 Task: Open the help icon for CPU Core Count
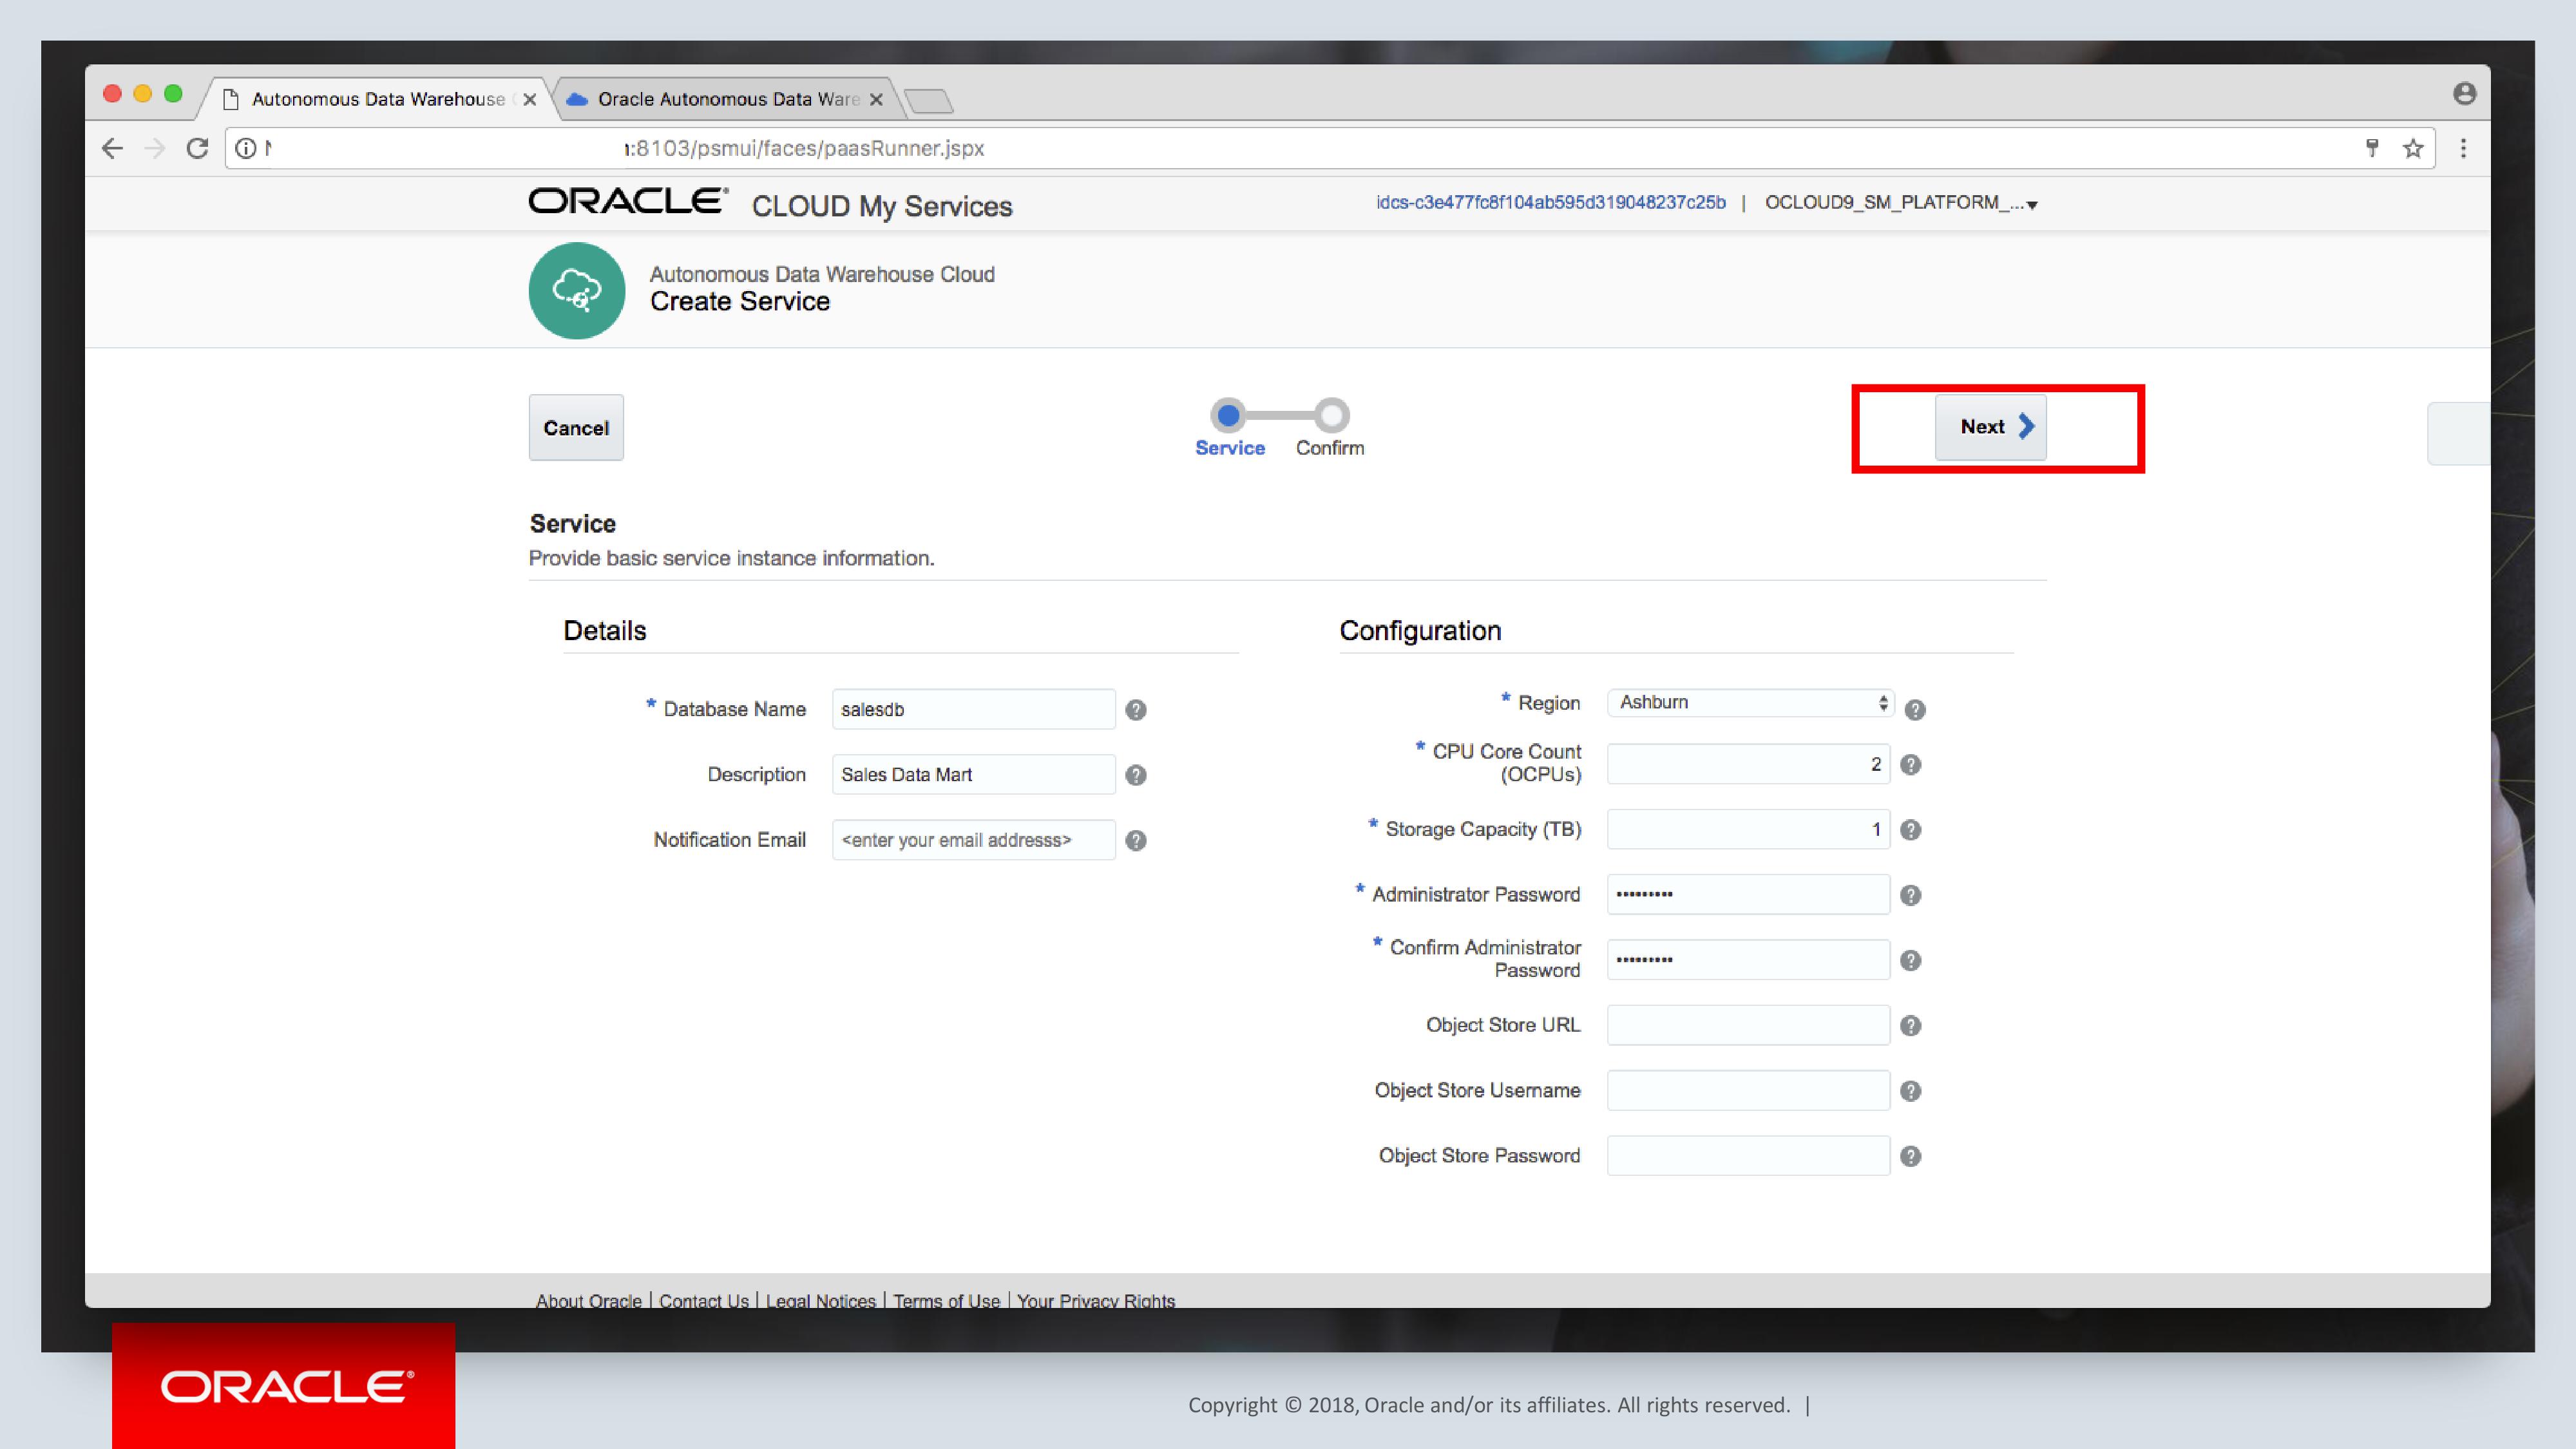point(1910,764)
